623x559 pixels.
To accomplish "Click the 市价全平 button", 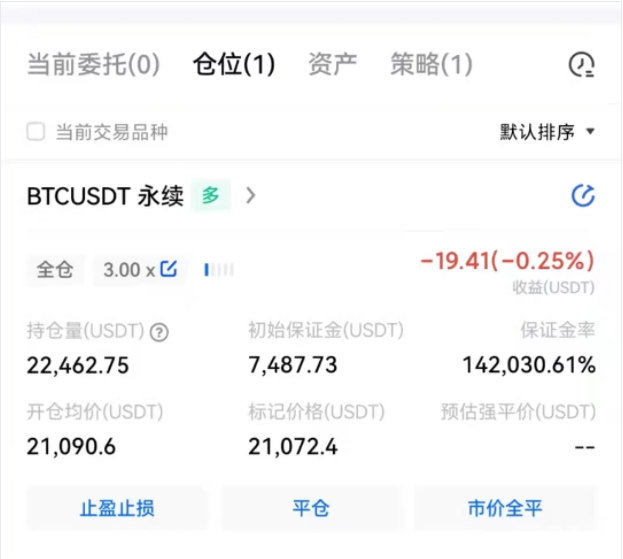I will click(505, 509).
